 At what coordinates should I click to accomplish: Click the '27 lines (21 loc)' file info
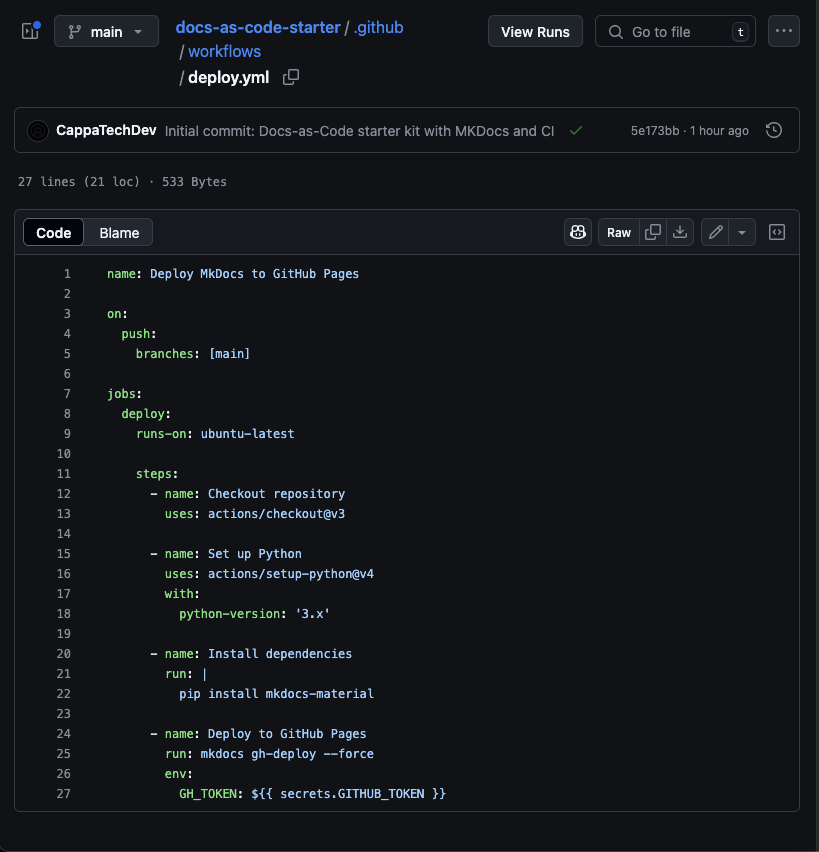[x=79, y=182]
